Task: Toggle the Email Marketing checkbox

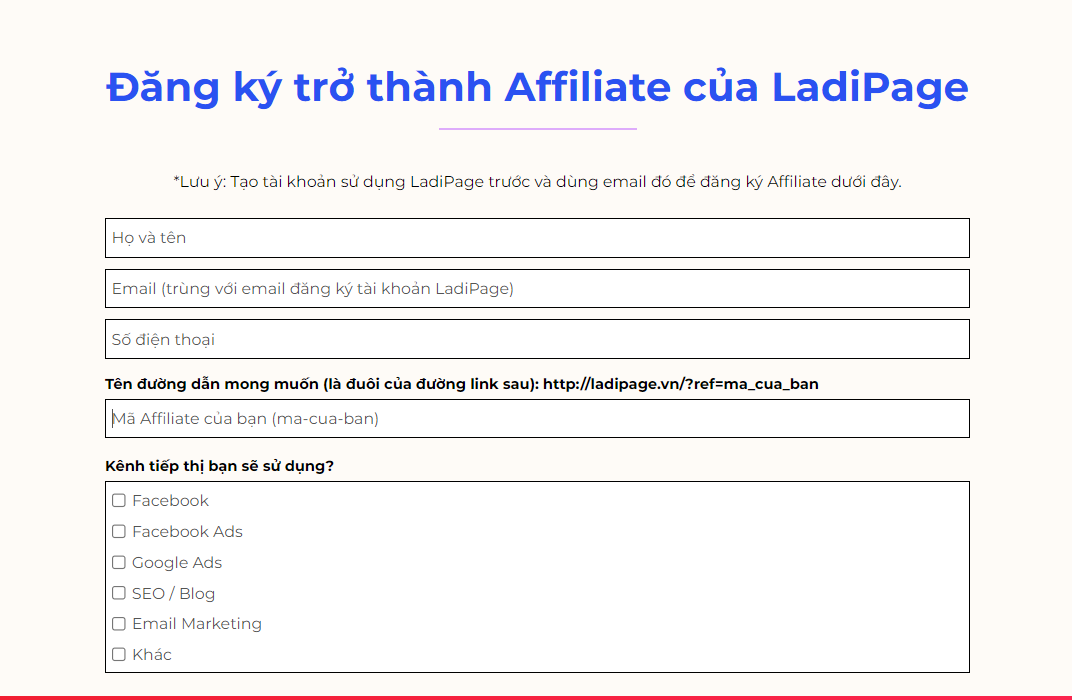Action: 119,623
